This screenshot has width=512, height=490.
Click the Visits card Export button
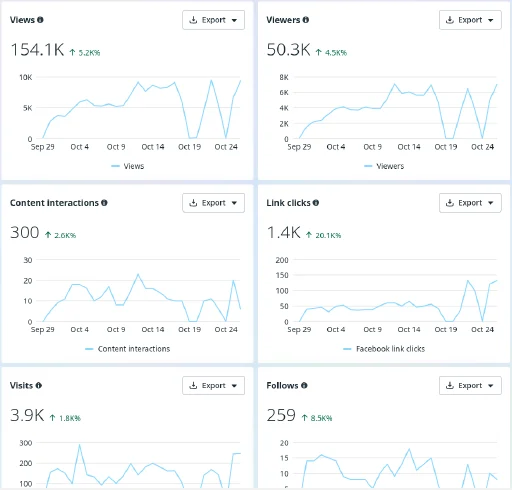213,385
